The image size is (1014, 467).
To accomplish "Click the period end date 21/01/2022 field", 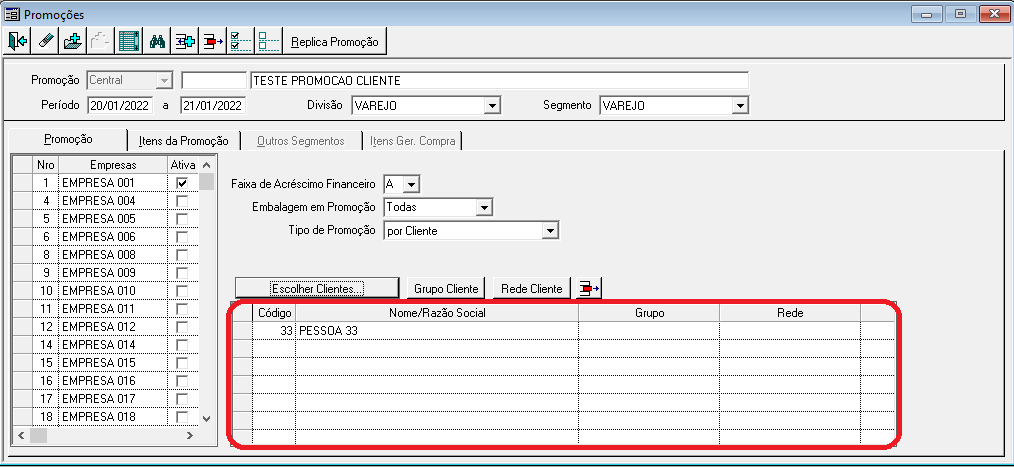I will 213,105.
